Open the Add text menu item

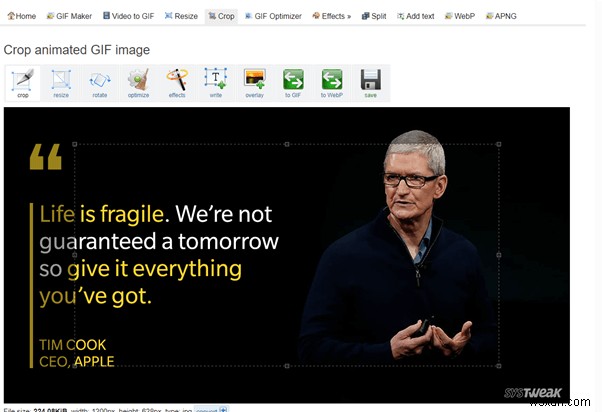coord(416,16)
